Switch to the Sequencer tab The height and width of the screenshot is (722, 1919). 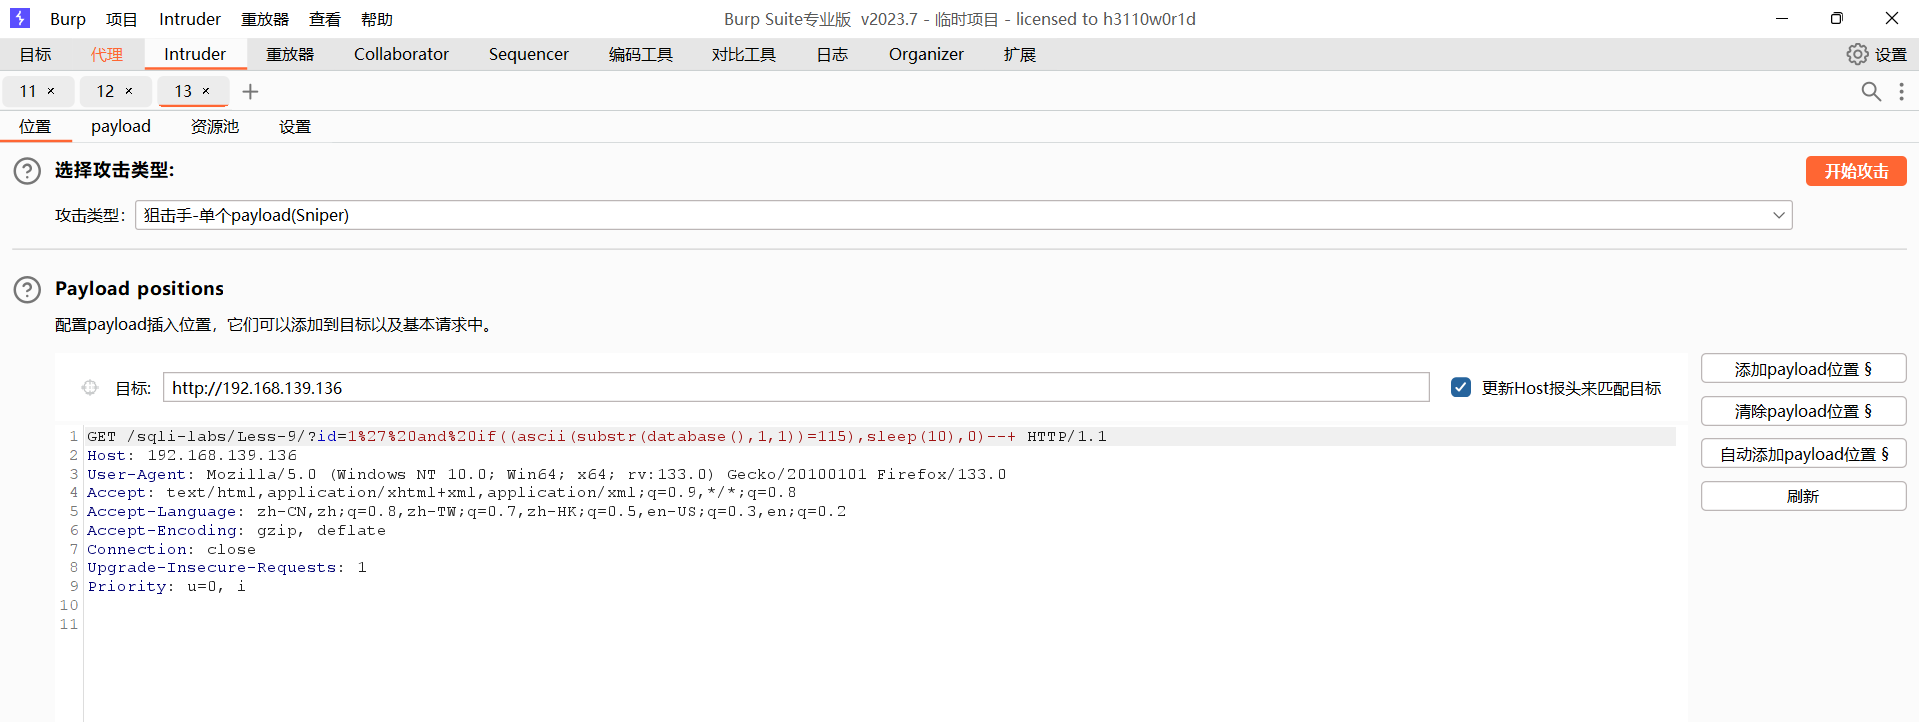point(529,54)
